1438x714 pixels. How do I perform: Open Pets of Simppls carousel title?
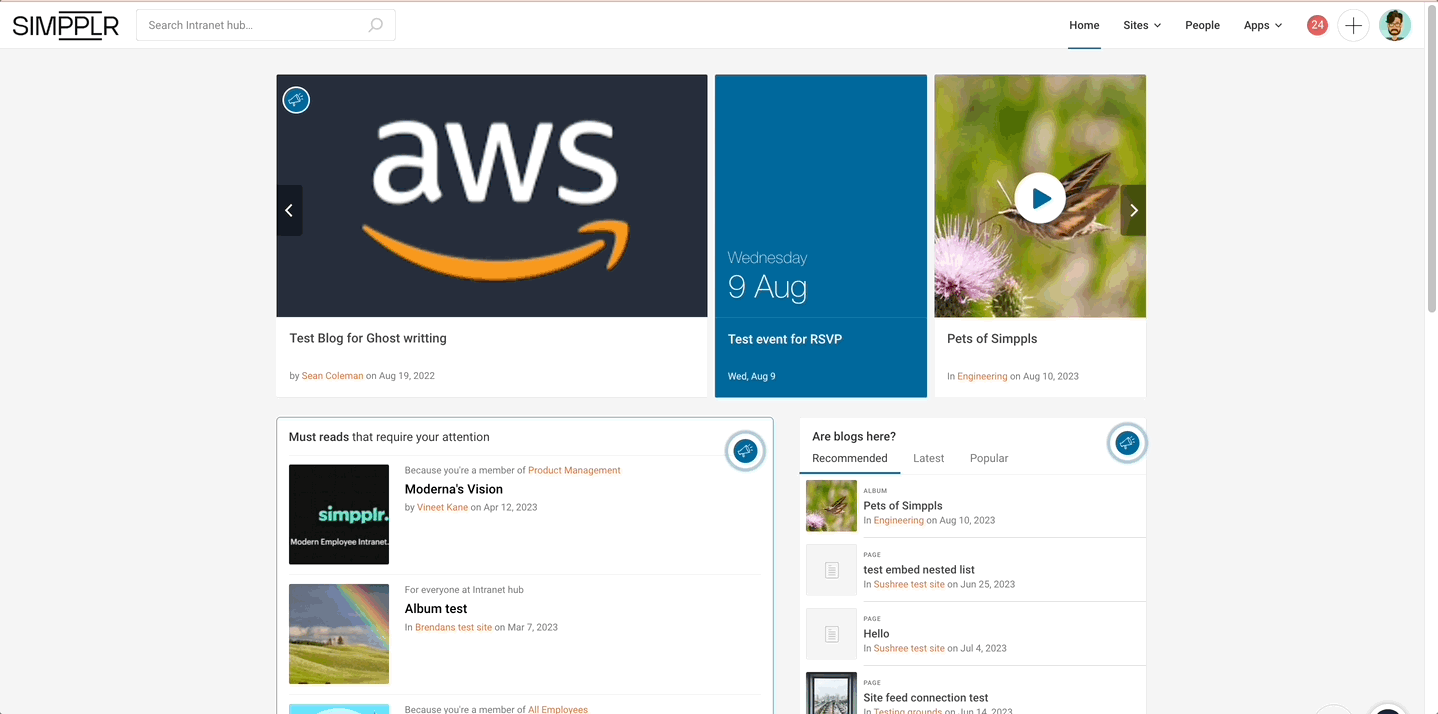(x=992, y=339)
